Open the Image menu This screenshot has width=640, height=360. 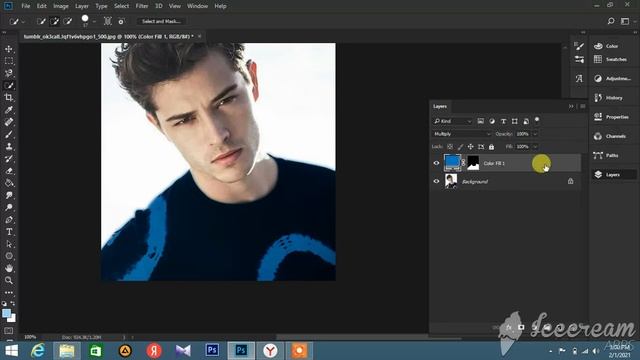[x=61, y=6]
